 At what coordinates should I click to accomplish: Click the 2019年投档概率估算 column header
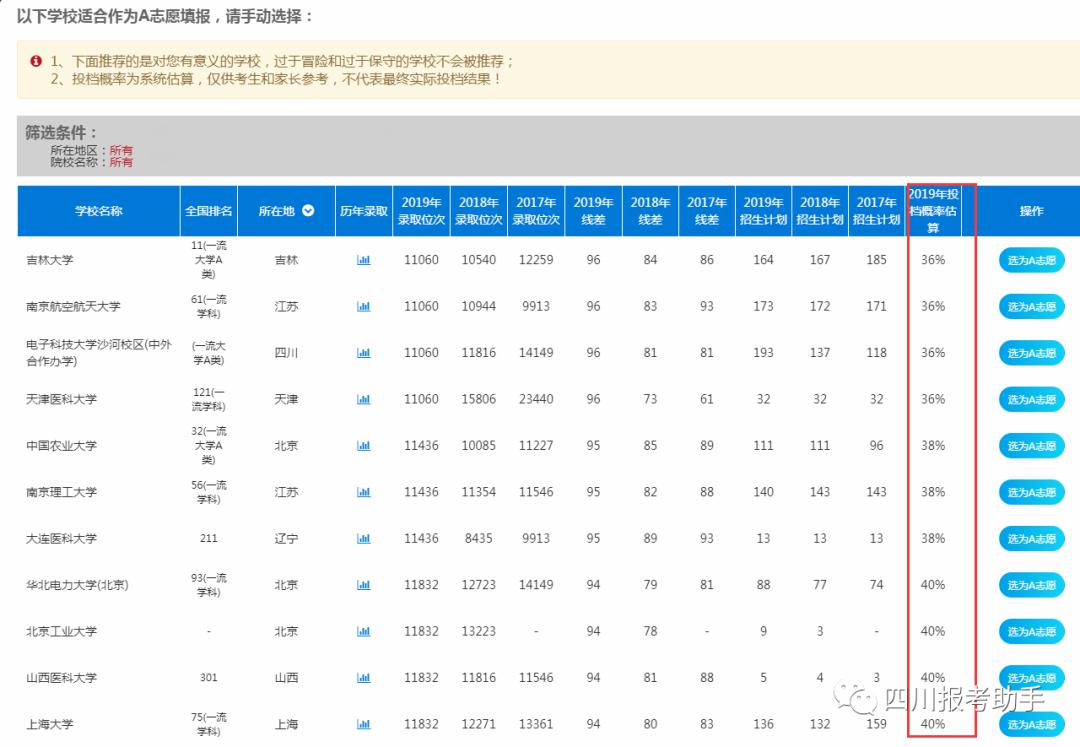click(933, 211)
